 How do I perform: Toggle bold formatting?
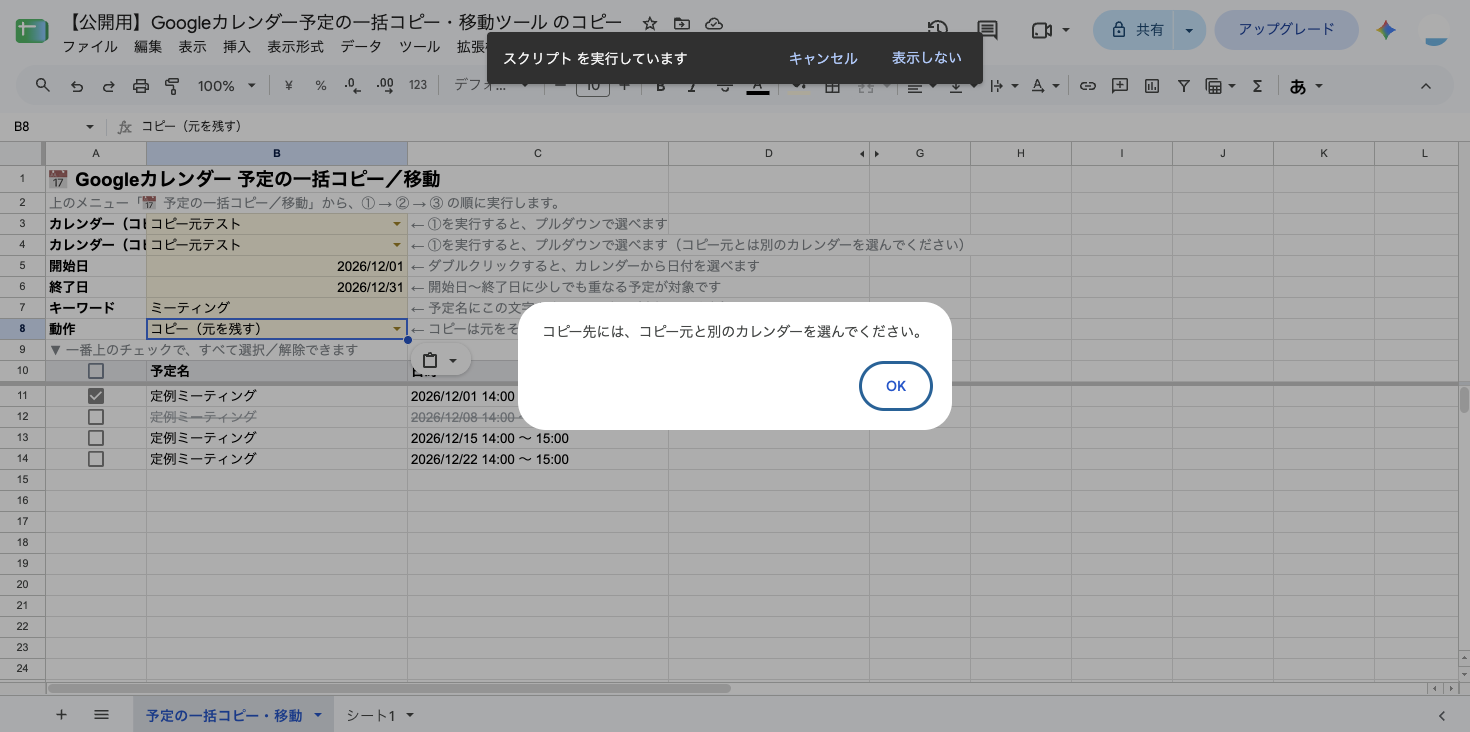tap(661, 88)
